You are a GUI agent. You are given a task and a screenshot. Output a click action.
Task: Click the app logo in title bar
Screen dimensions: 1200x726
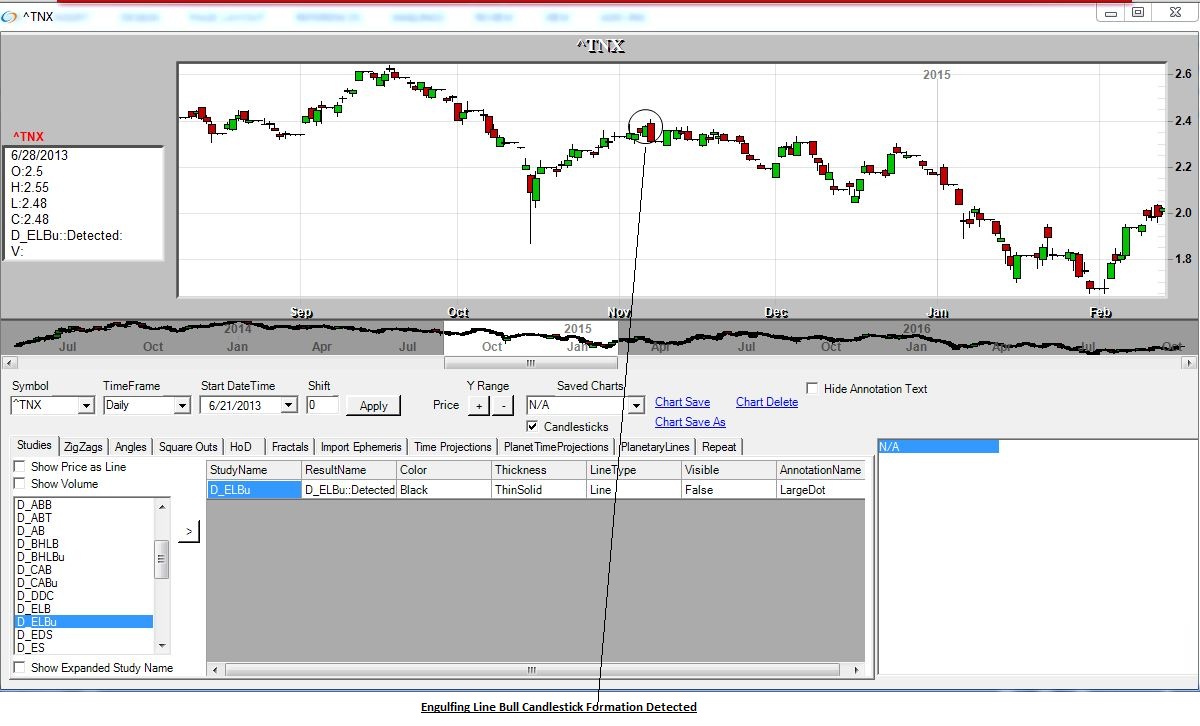pos(10,16)
